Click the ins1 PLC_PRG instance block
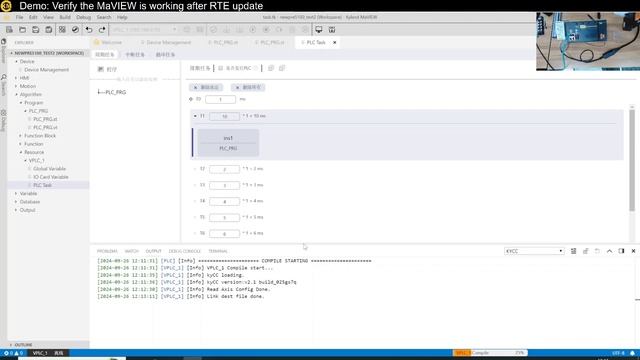This screenshot has width=640, height=360. pyautogui.click(x=228, y=143)
